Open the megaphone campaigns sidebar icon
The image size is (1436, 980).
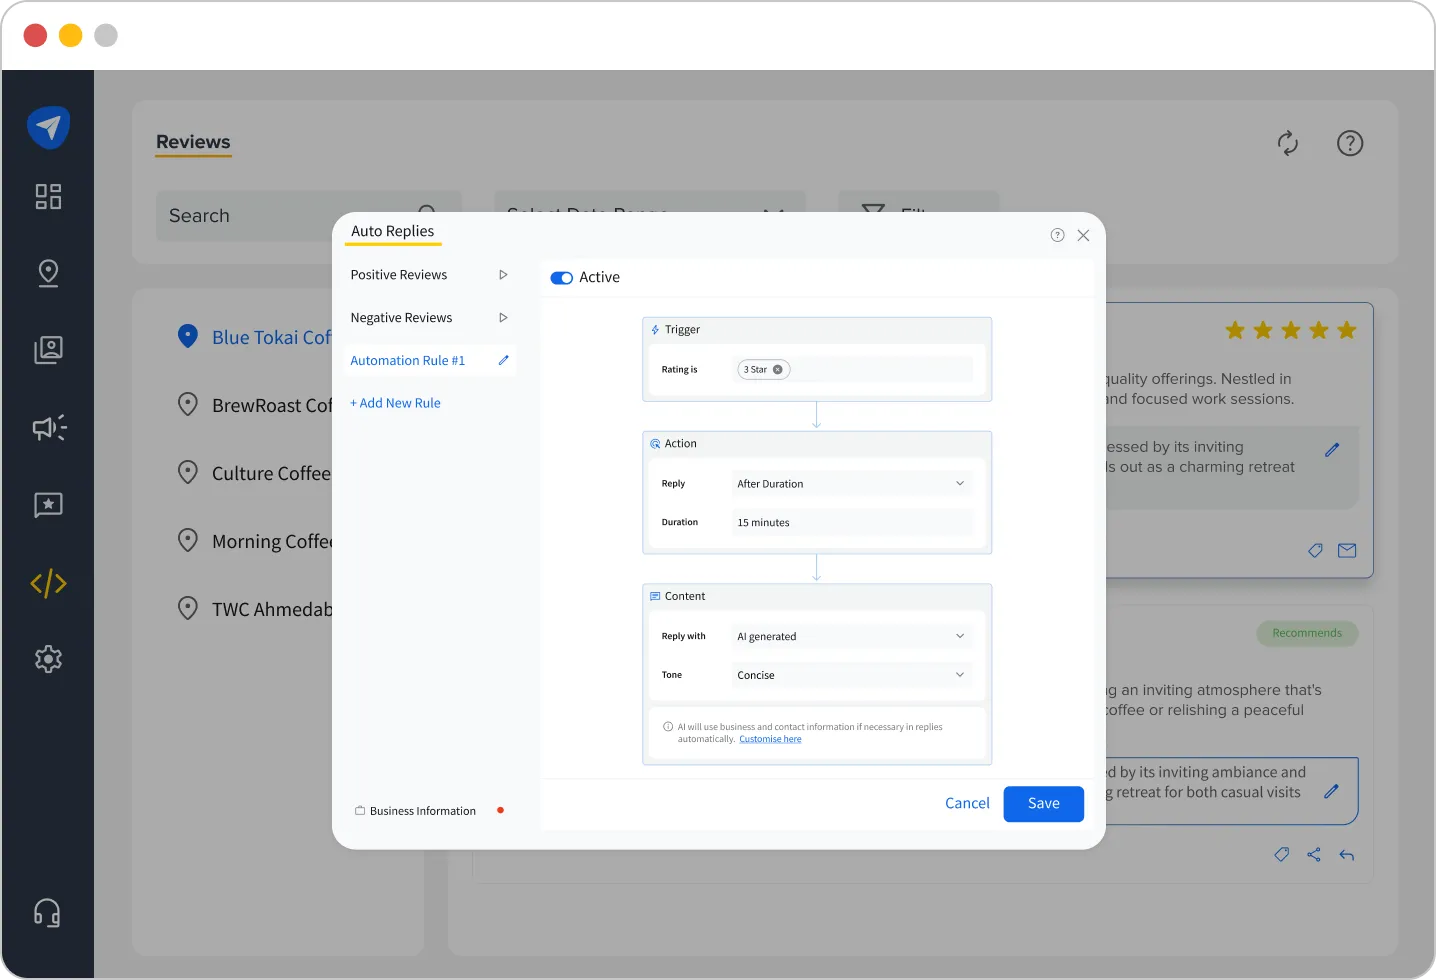click(48, 428)
